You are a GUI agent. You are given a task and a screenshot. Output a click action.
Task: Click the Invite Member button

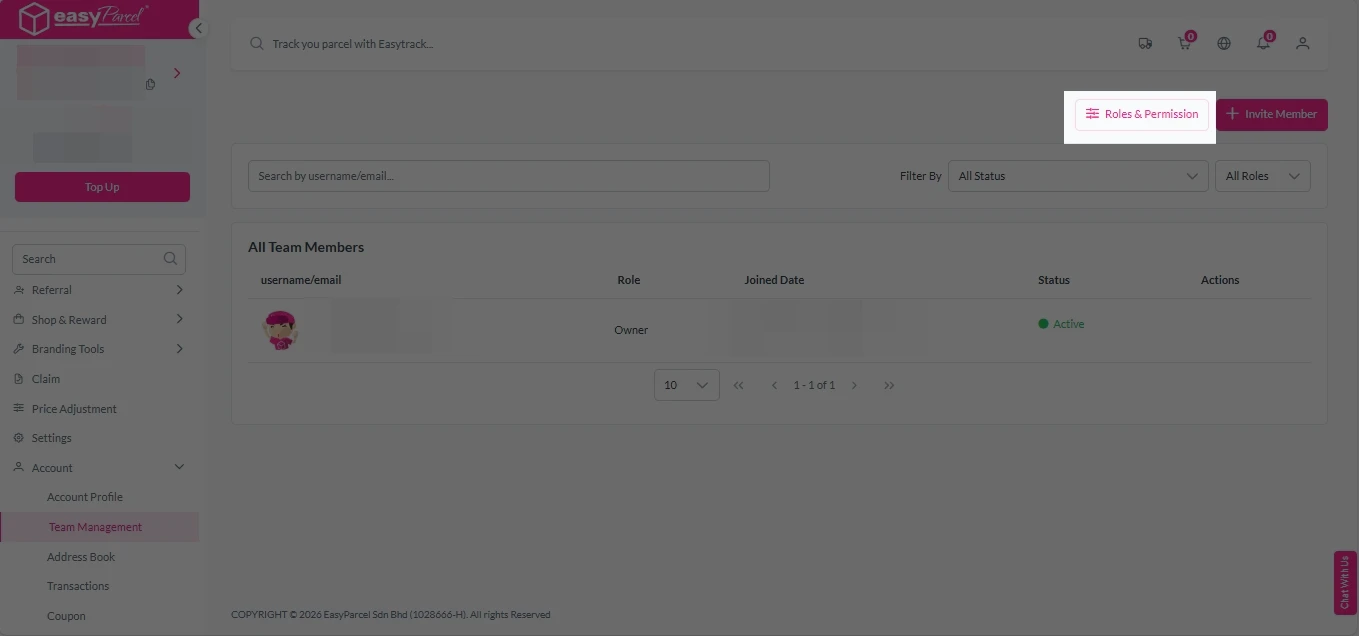1271,114
